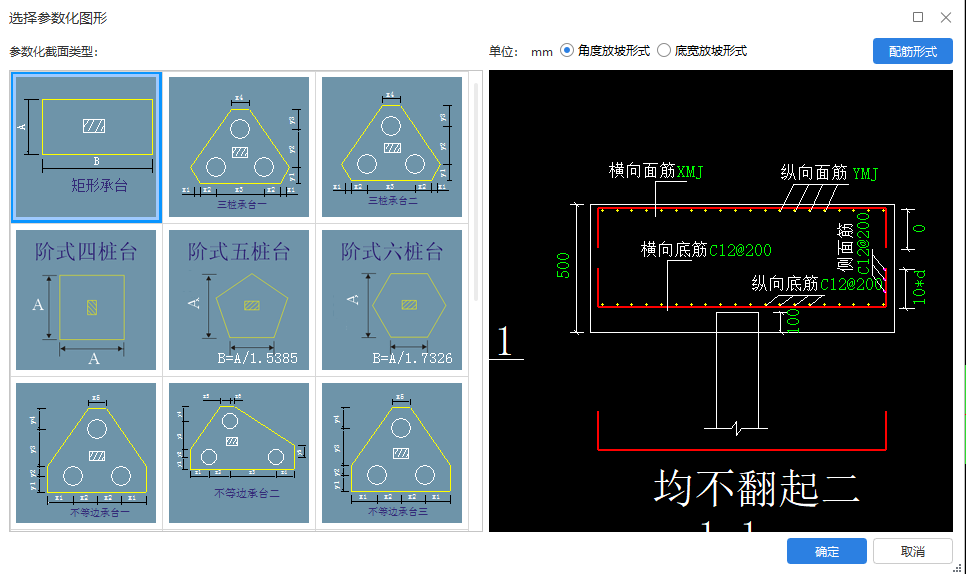The height and width of the screenshot is (574, 966).
Task: Edit 纵向面筋 YMJ value in diagram
Action: [866, 174]
